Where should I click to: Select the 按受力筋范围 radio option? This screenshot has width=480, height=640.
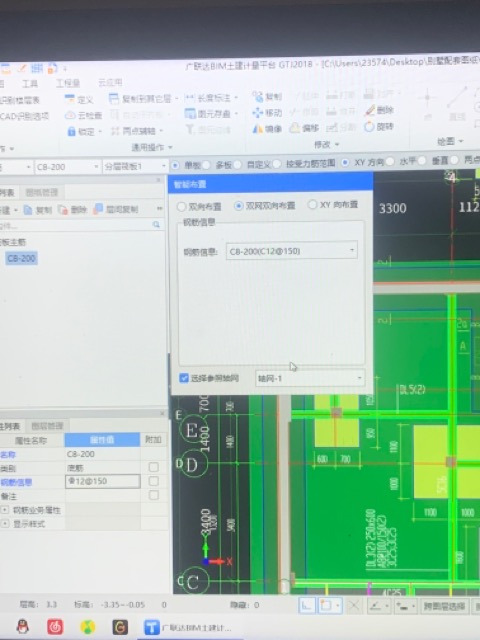[277, 164]
